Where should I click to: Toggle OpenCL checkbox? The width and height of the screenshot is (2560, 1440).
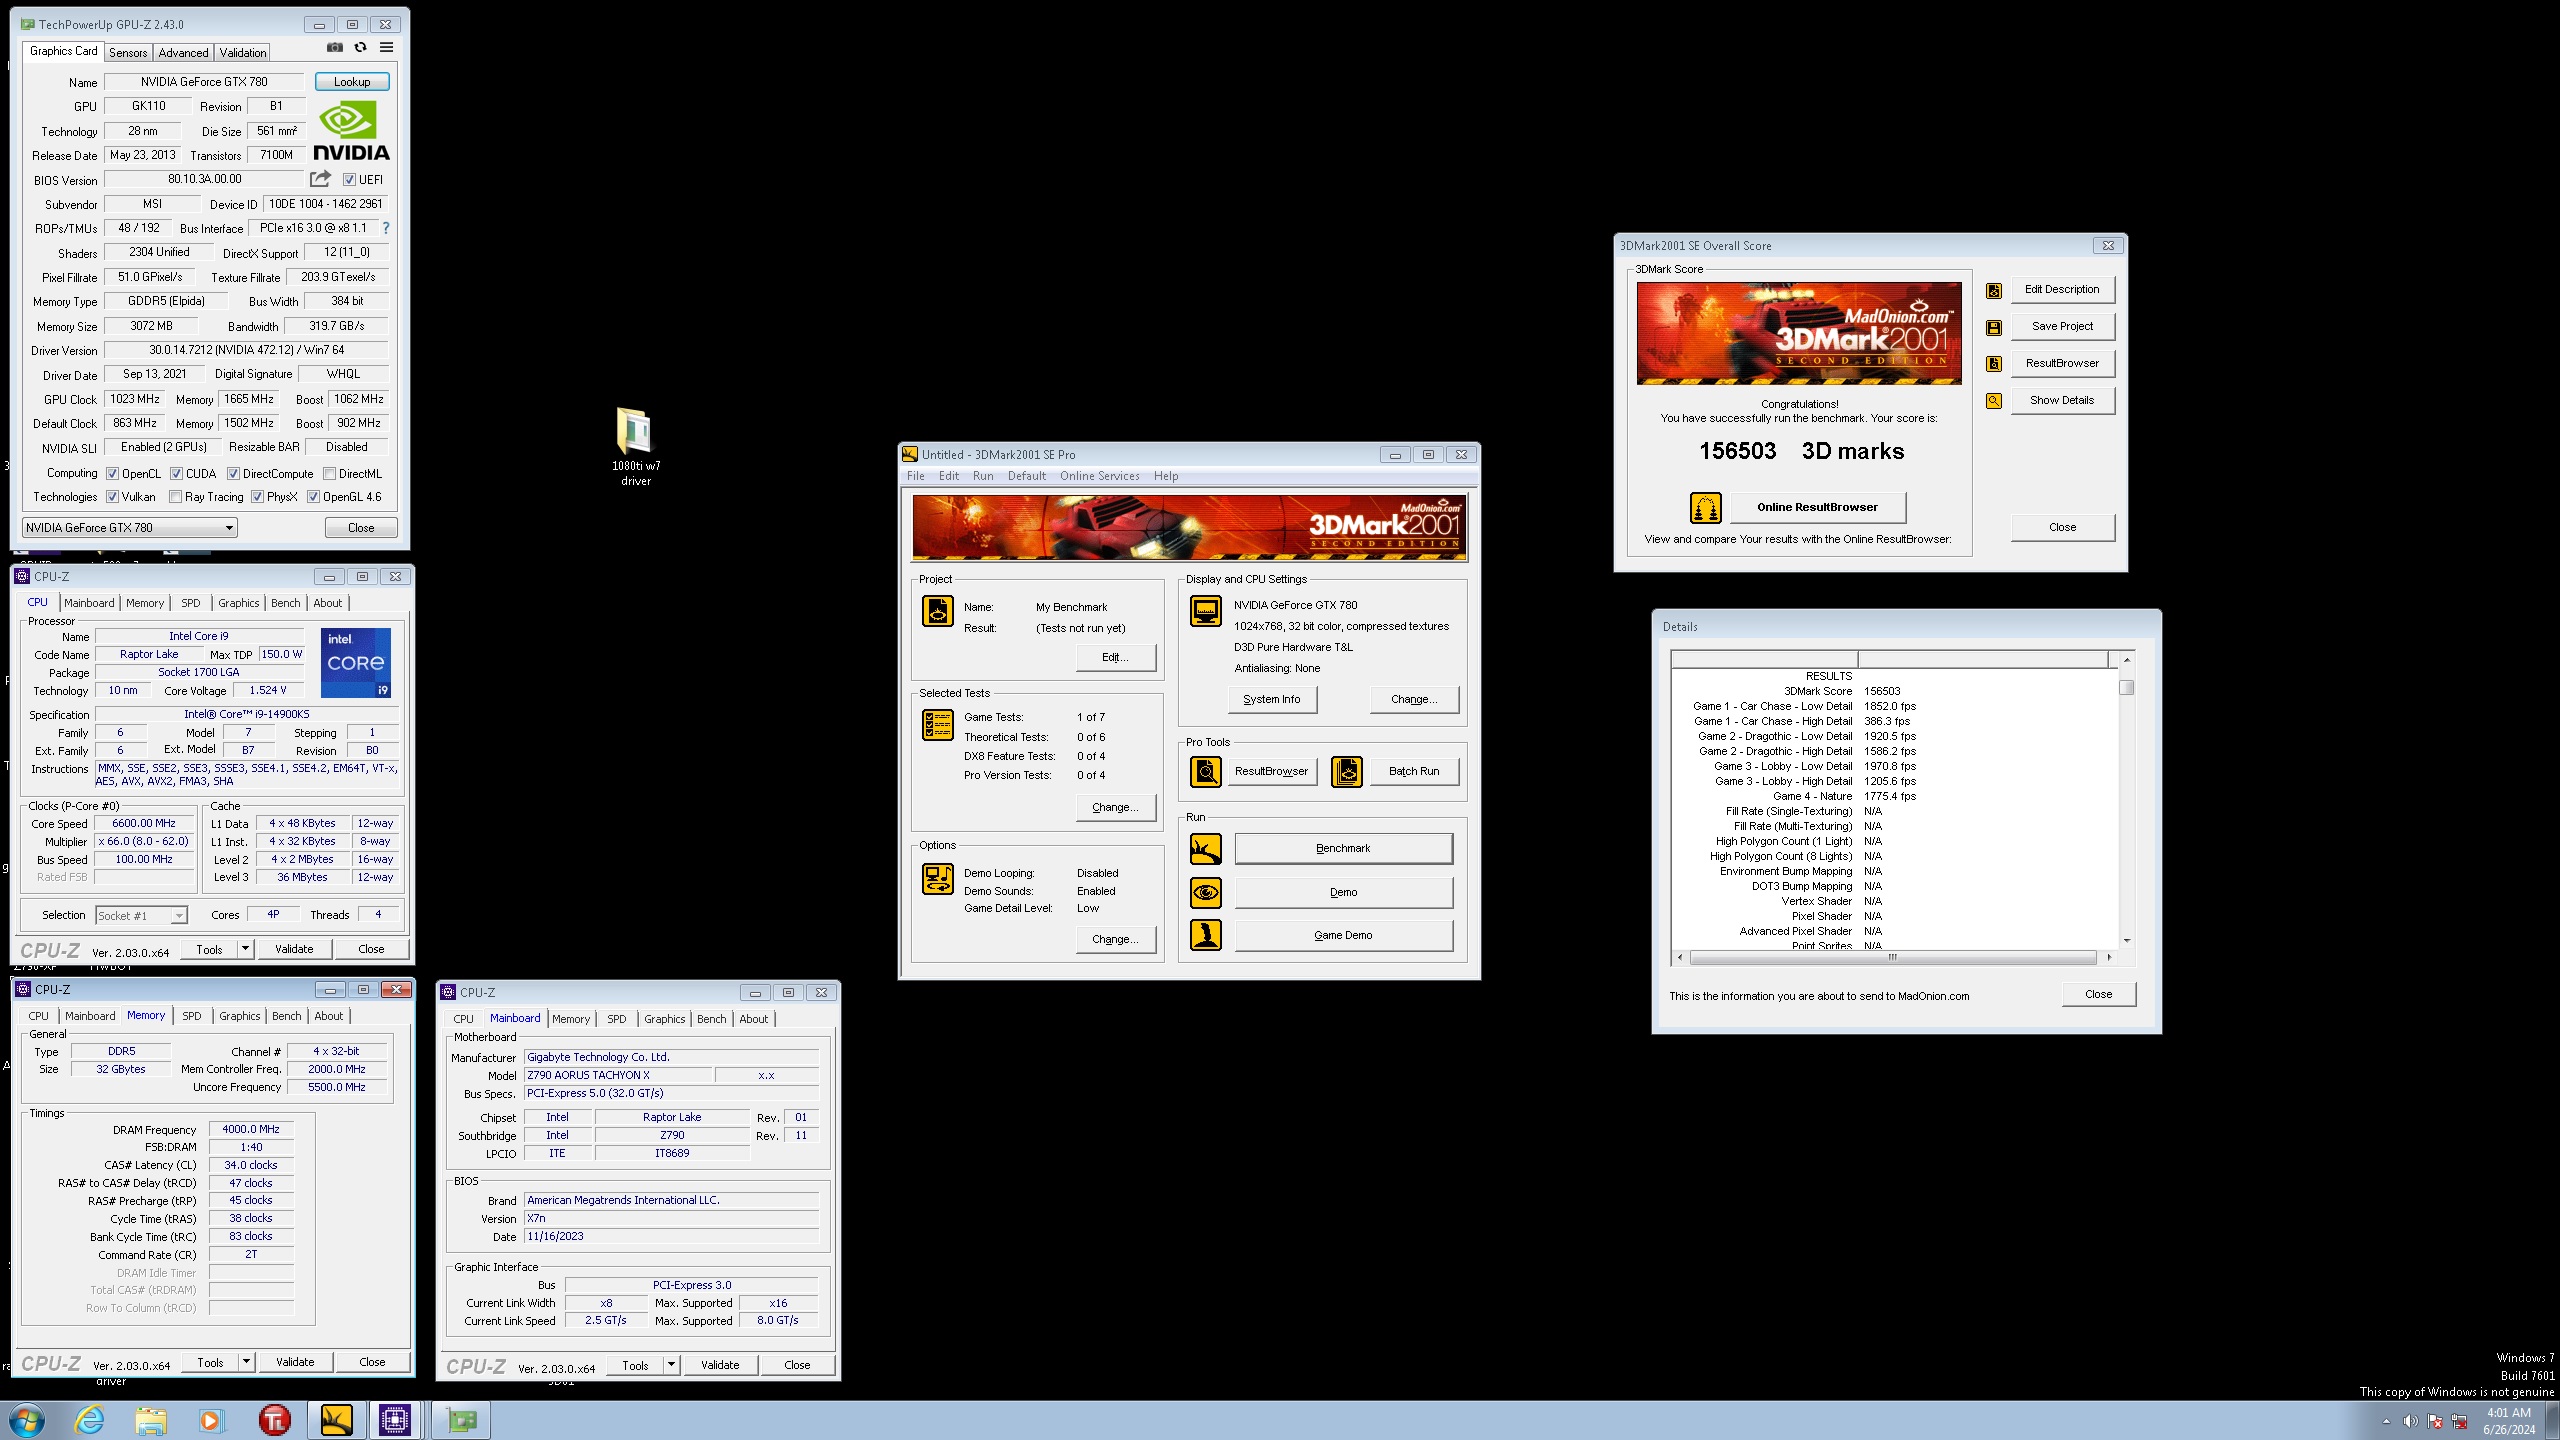point(113,474)
